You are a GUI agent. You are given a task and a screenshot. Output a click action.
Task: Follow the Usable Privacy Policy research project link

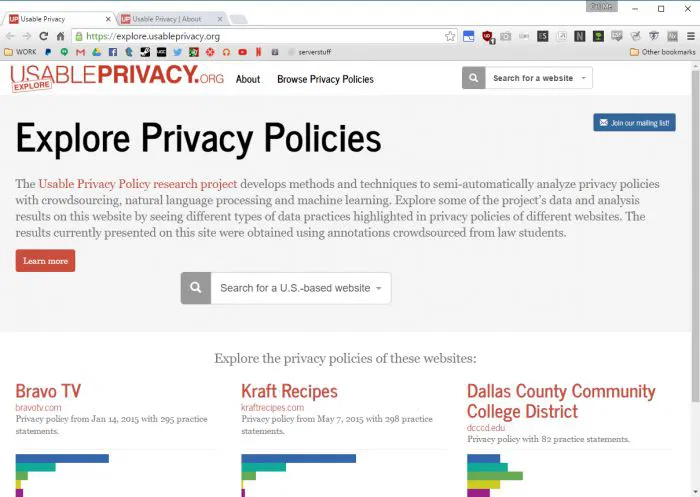click(138, 184)
